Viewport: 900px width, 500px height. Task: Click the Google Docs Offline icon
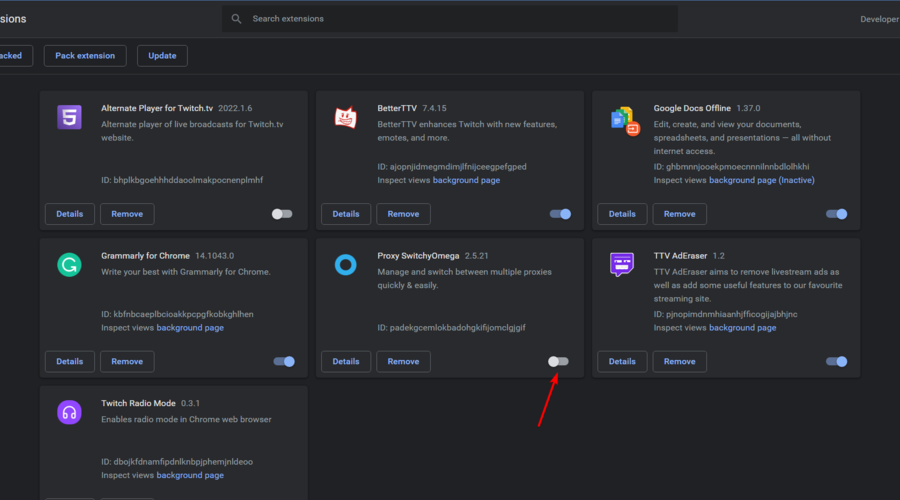tap(624, 120)
